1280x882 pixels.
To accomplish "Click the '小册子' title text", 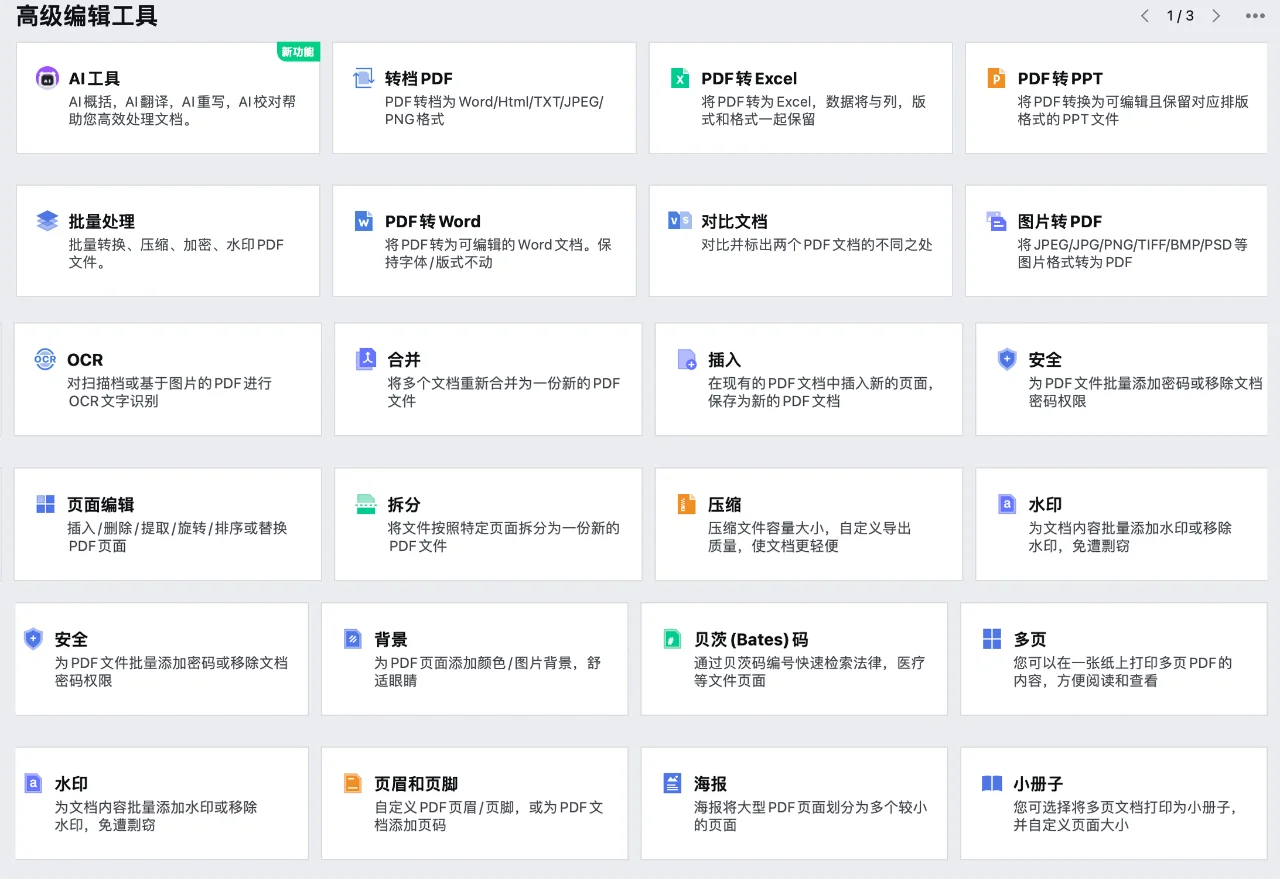I will click(x=1038, y=784).
